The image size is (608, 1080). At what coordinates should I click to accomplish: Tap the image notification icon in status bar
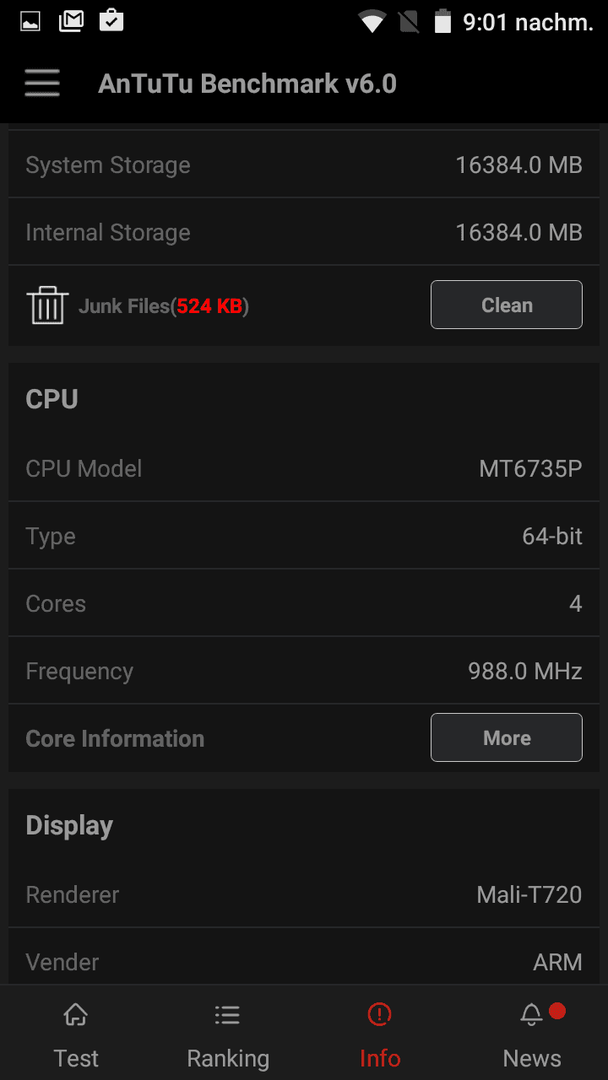pyautogui.click(x=30, y=22)
